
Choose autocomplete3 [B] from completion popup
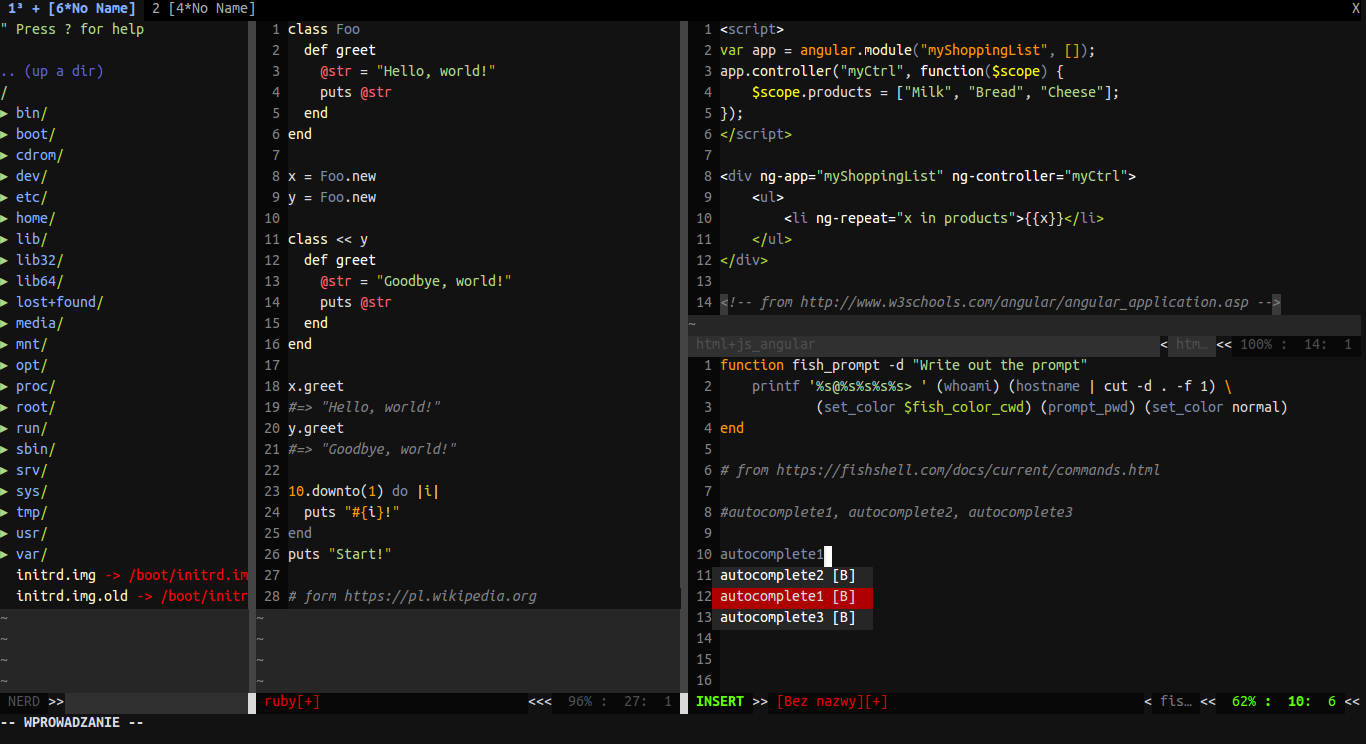[x=792, y=617]
